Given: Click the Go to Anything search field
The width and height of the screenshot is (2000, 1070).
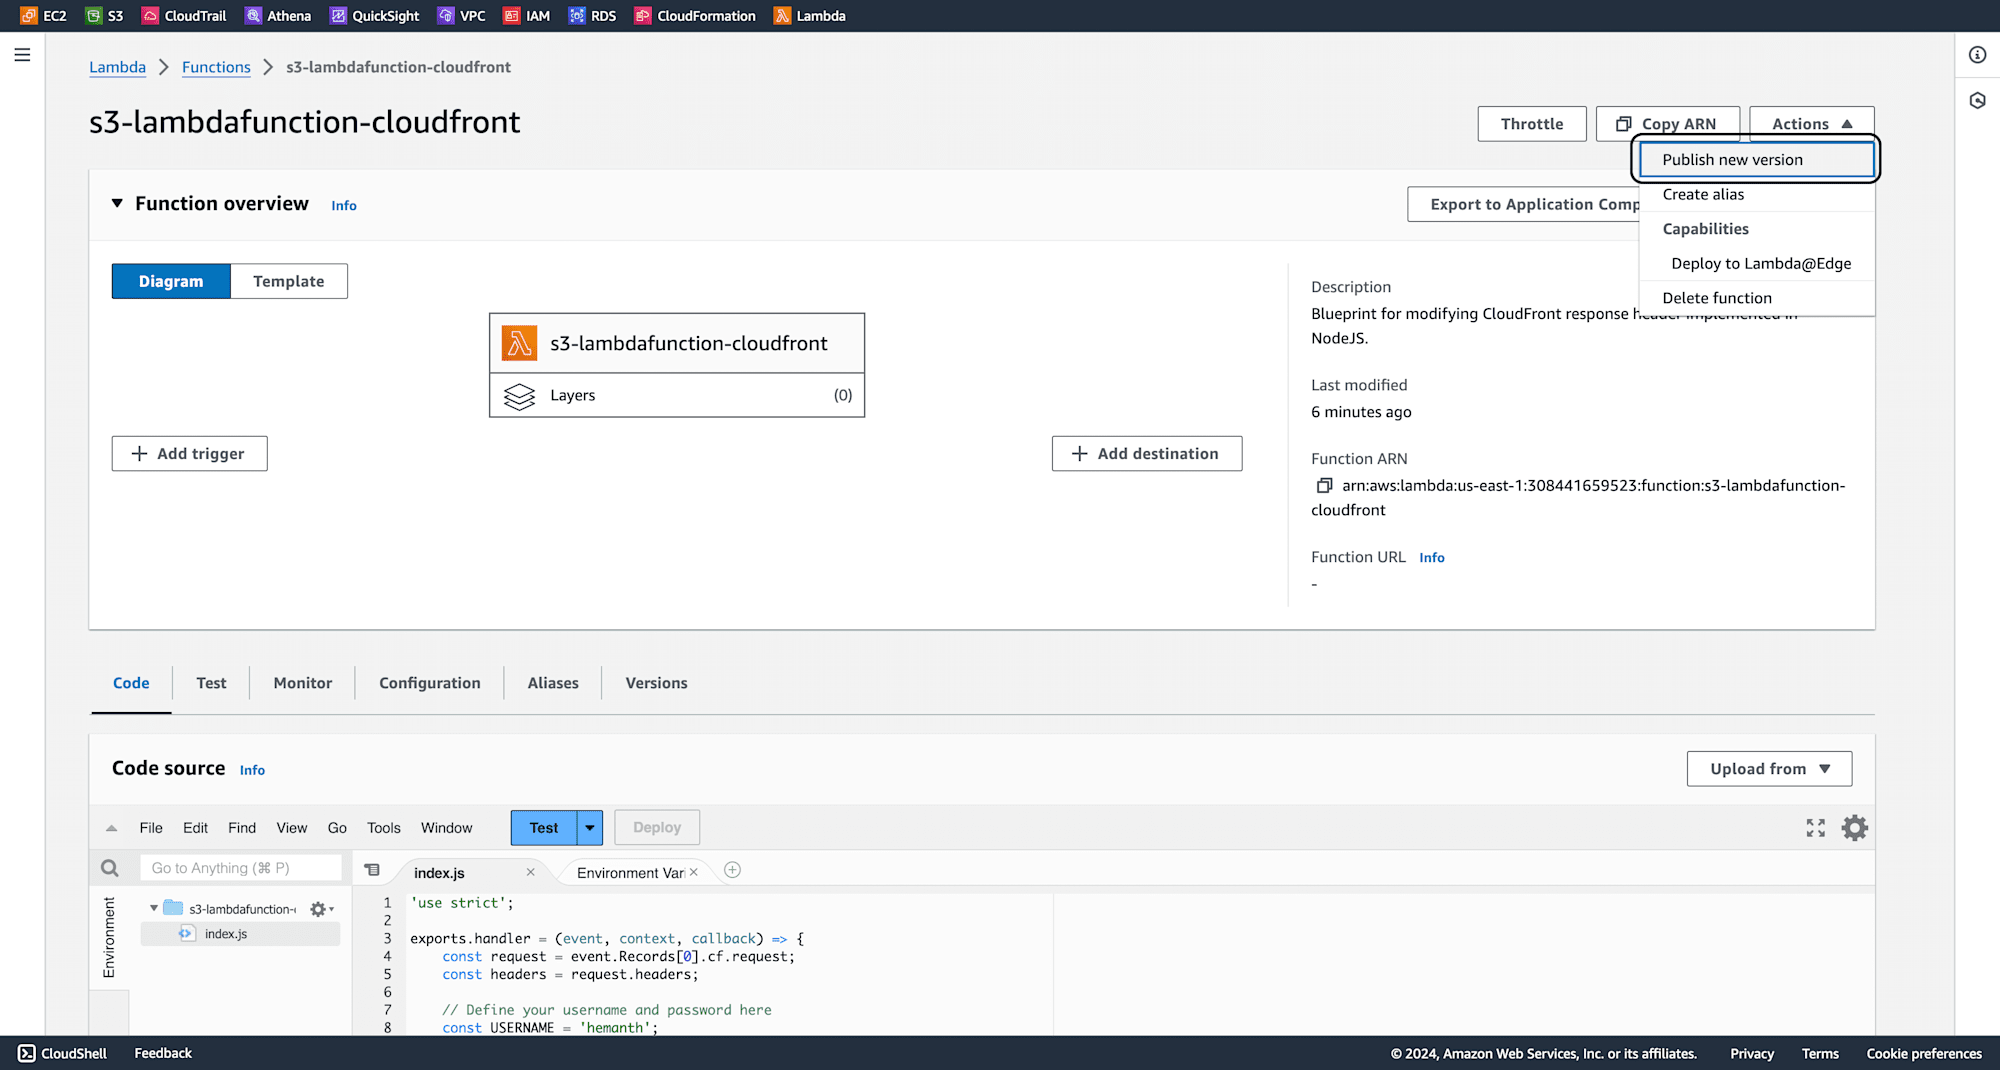Looking at the screenshot, I should tap(241, 868).
